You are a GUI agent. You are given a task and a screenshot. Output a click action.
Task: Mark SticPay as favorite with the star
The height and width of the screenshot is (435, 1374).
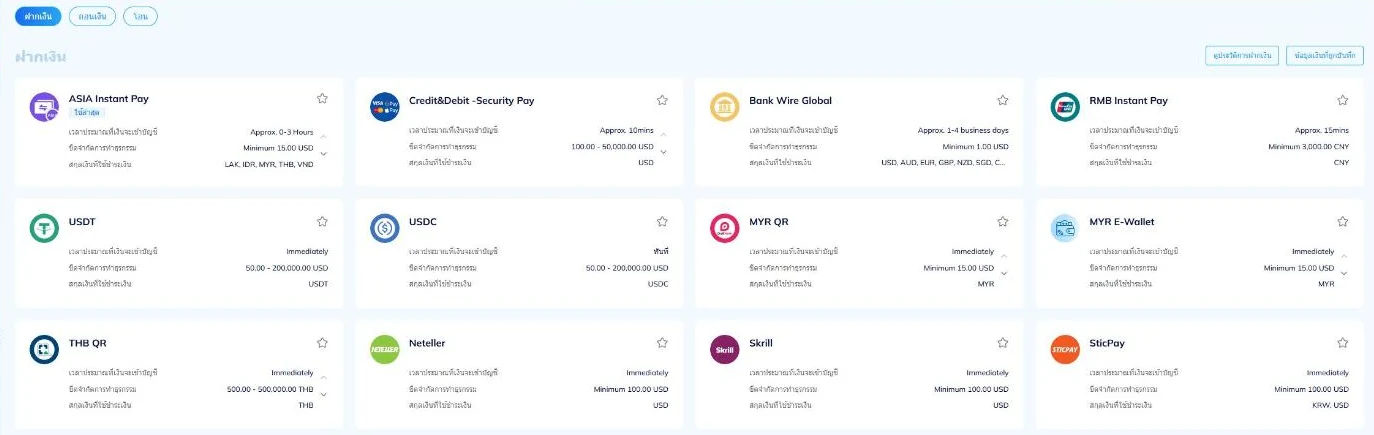tap(1343, 342)
